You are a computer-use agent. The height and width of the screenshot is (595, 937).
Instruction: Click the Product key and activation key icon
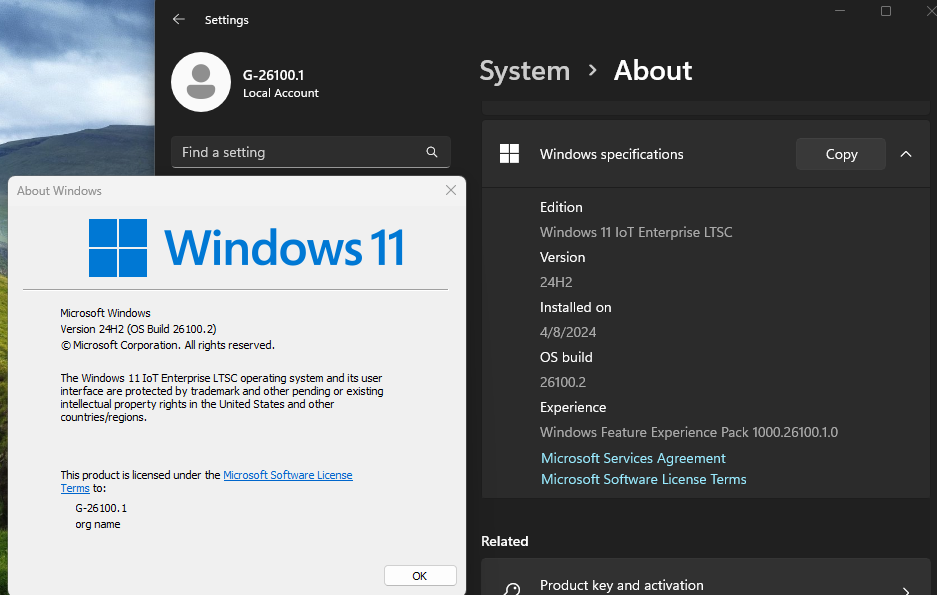[511, 588]
